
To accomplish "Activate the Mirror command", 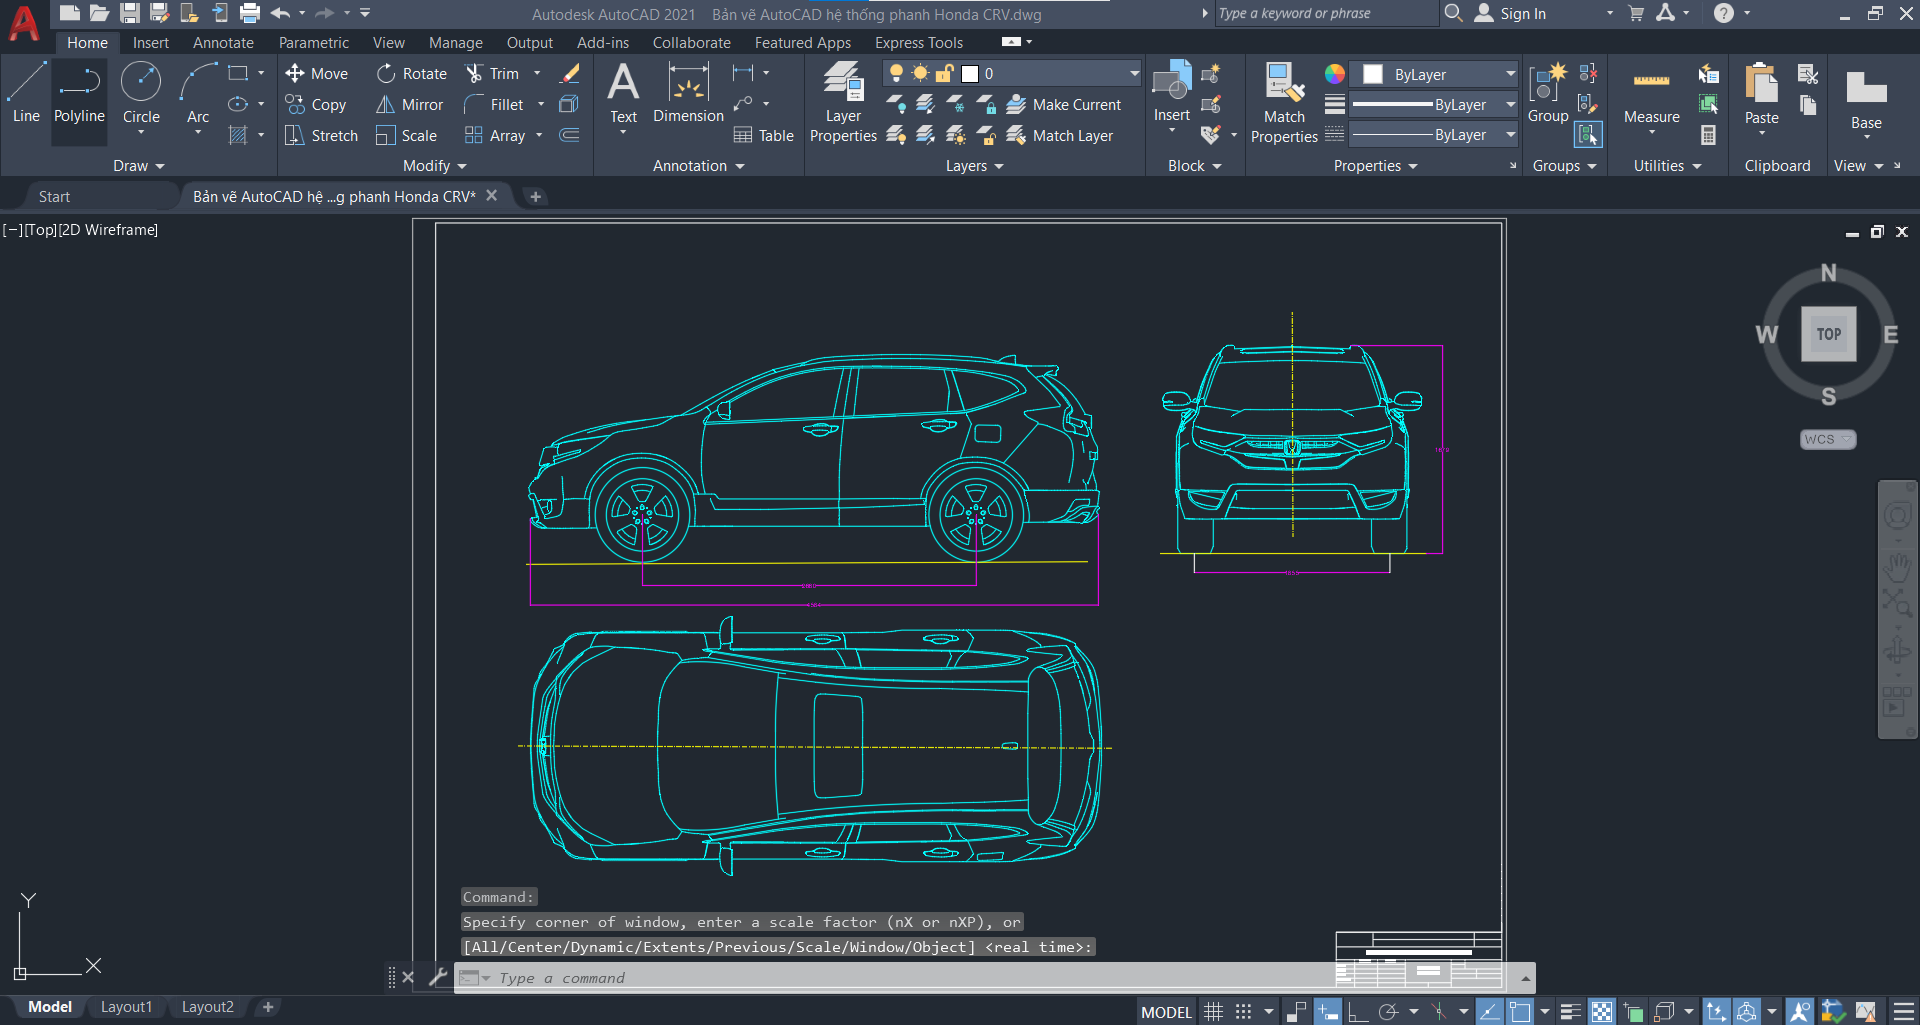I will point(409,104).
